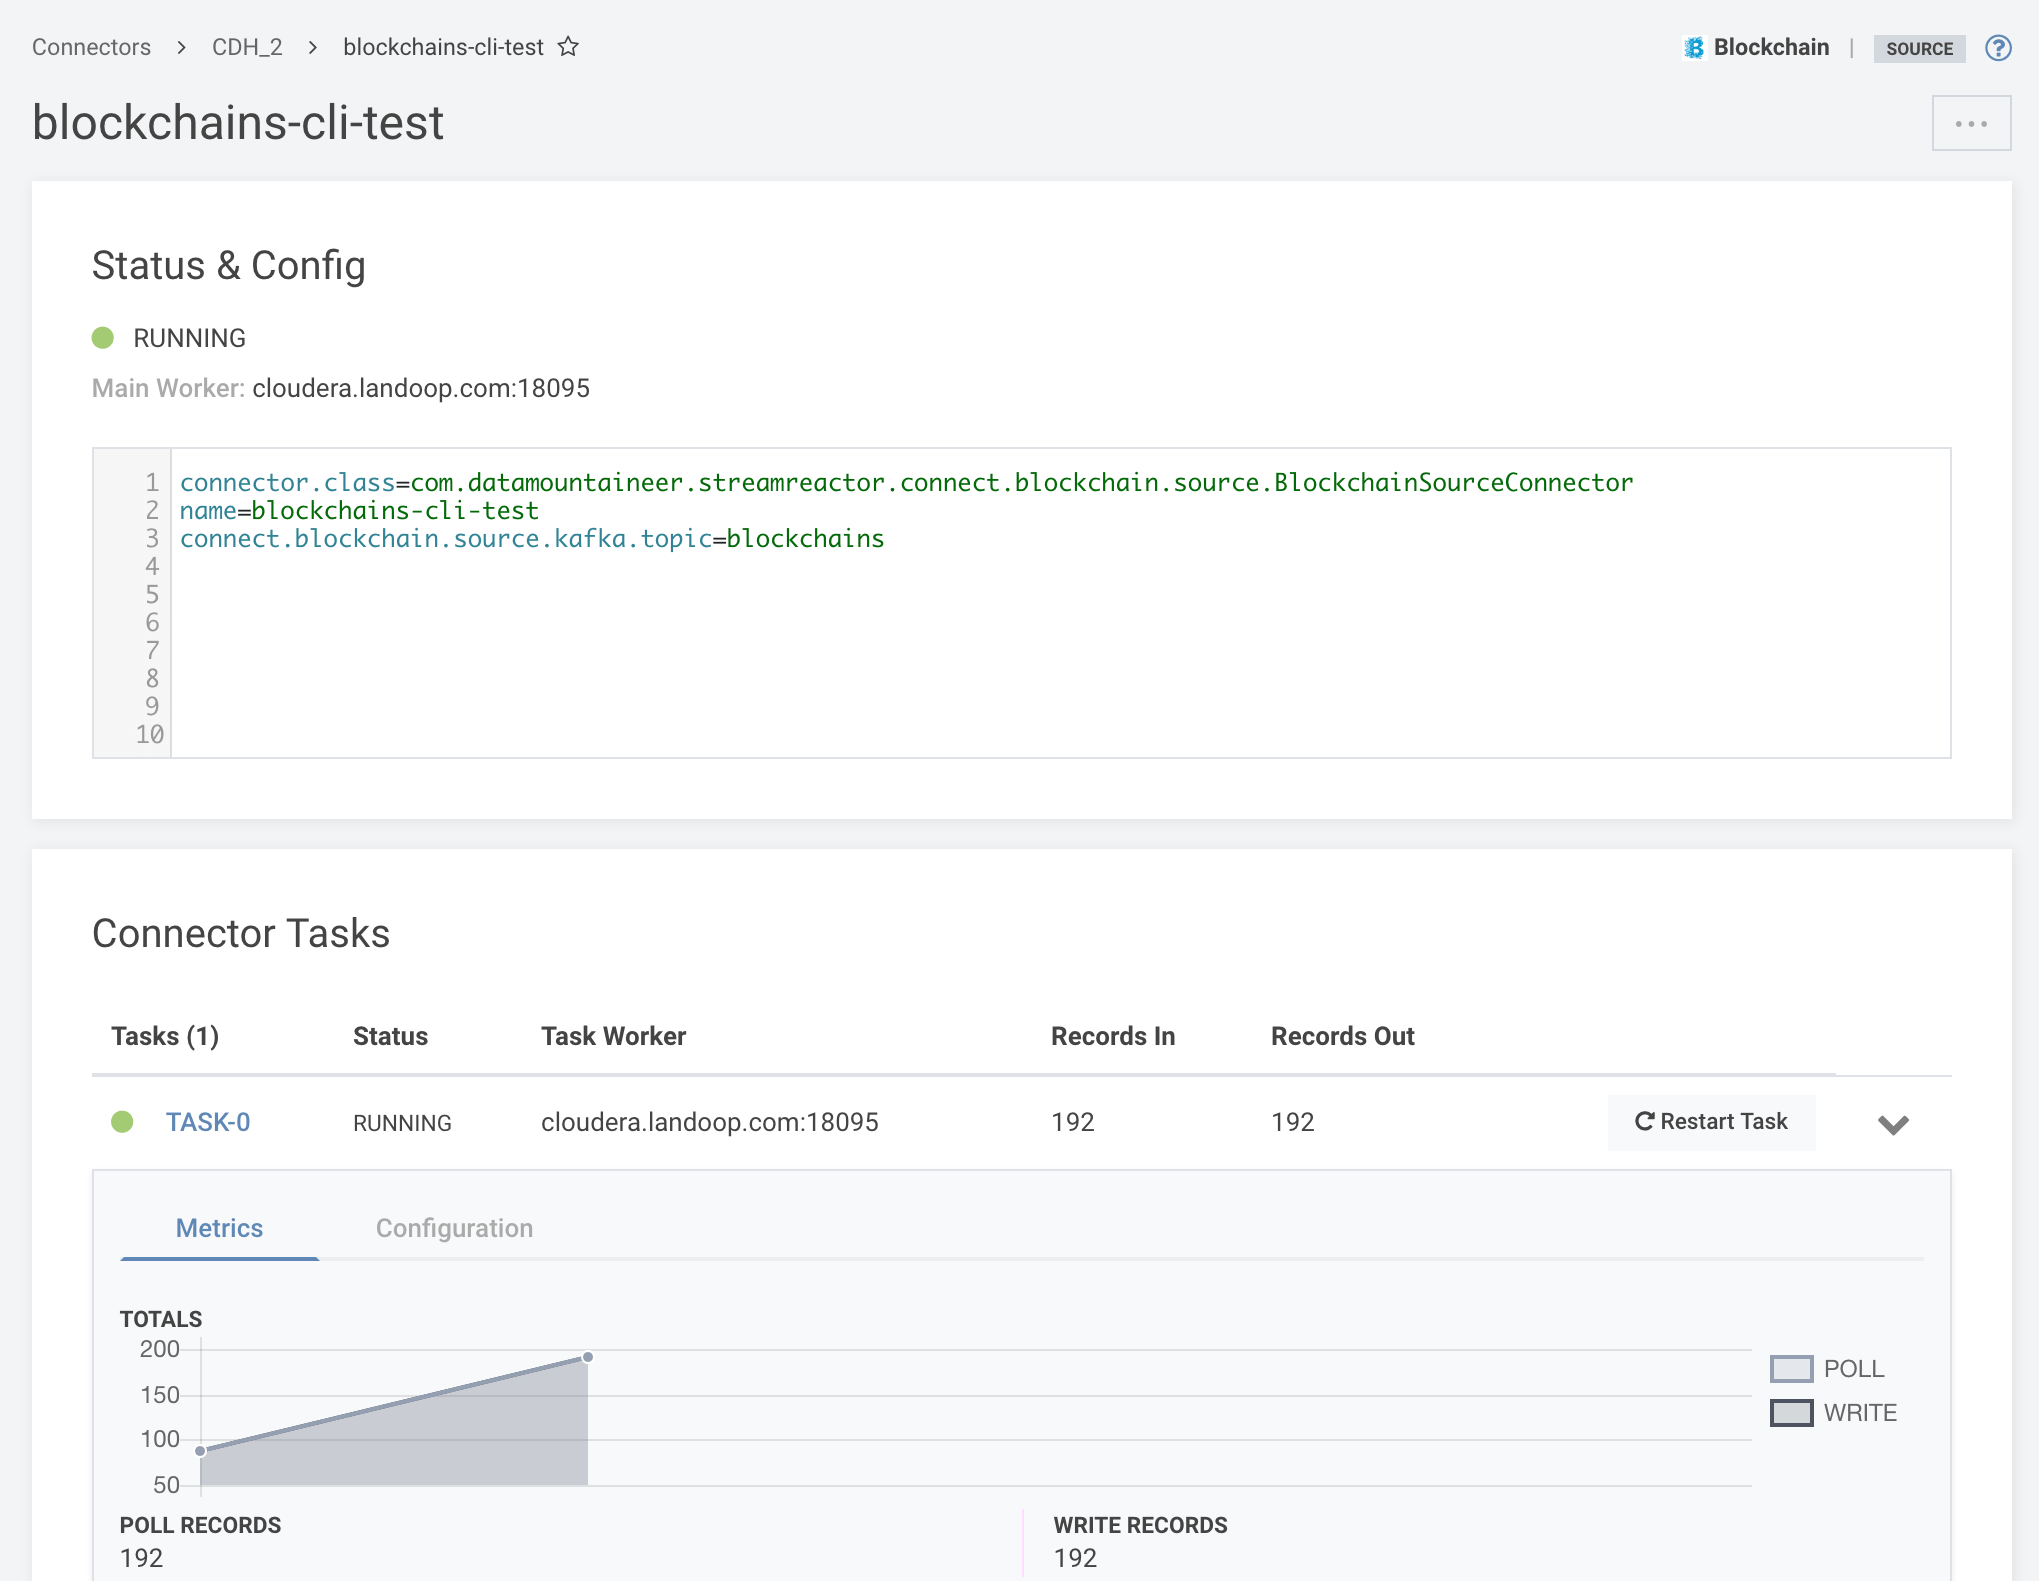Click the Records Out column header
This screenshot has height=1581, width=2039.
(1343, 1036)
